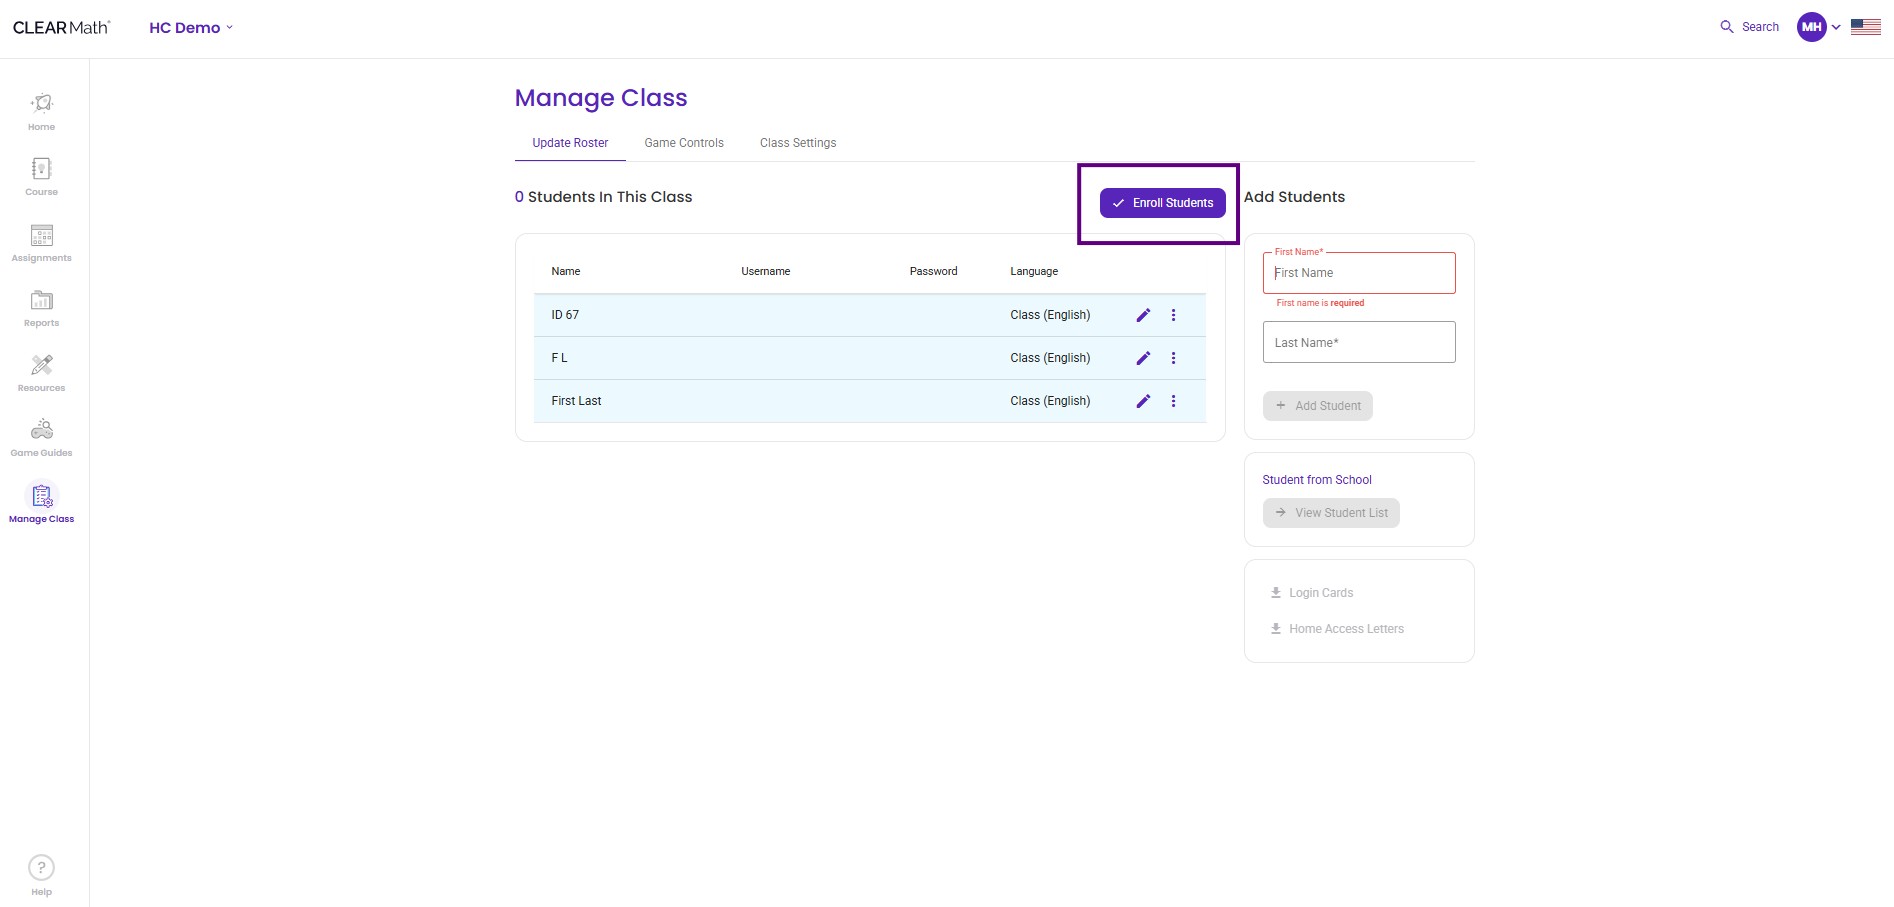Open the kebab menu for student F L
This screenshot has width=1894, height=907.
(1173, 357)
